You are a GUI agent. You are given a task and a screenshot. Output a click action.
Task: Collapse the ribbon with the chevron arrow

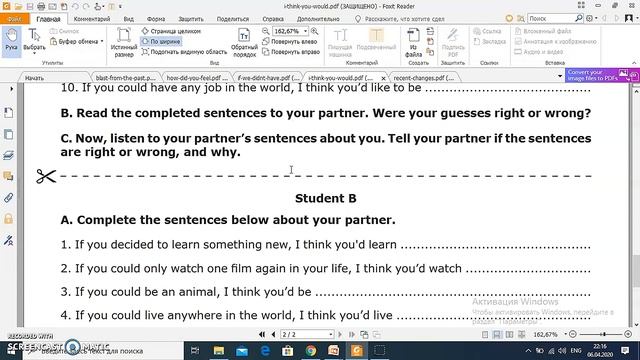pyautogui.click(x=634, y=63)
